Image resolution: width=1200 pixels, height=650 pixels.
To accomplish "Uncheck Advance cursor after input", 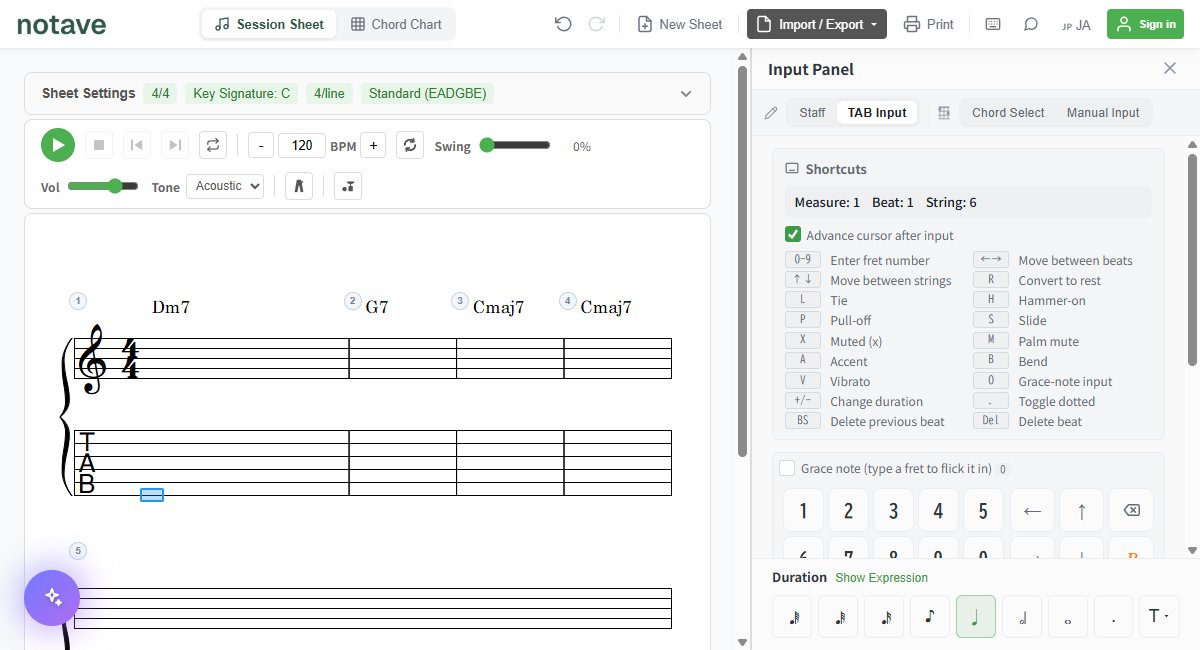I will point(793,235).
